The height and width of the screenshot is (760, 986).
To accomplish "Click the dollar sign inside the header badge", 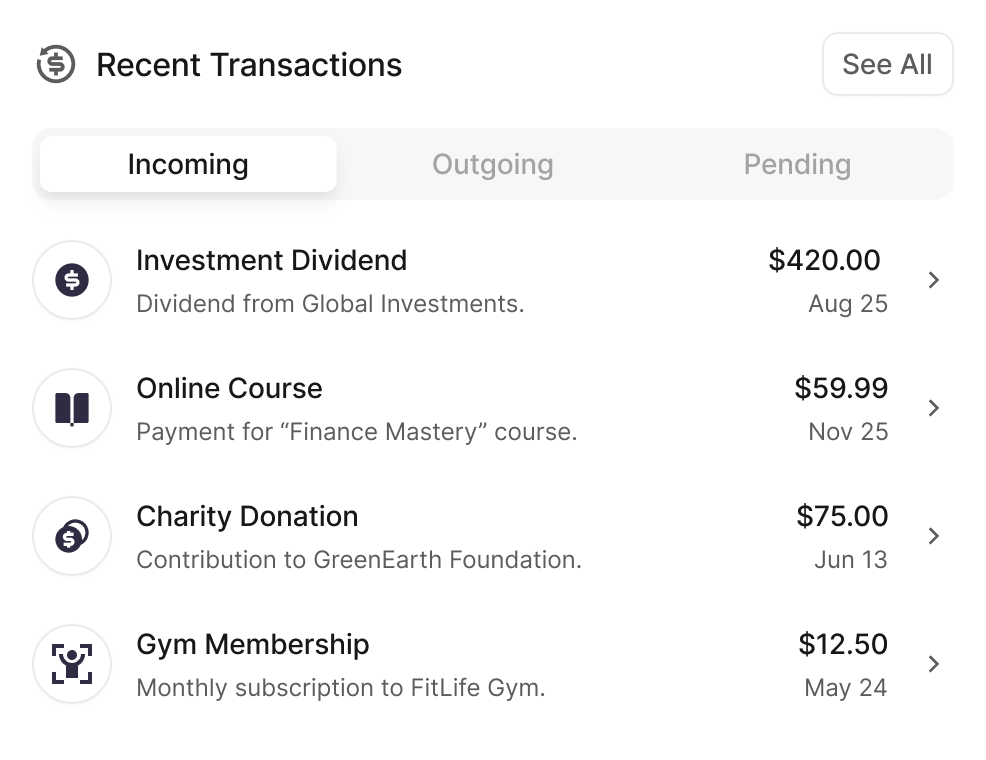I will [57, 64].
